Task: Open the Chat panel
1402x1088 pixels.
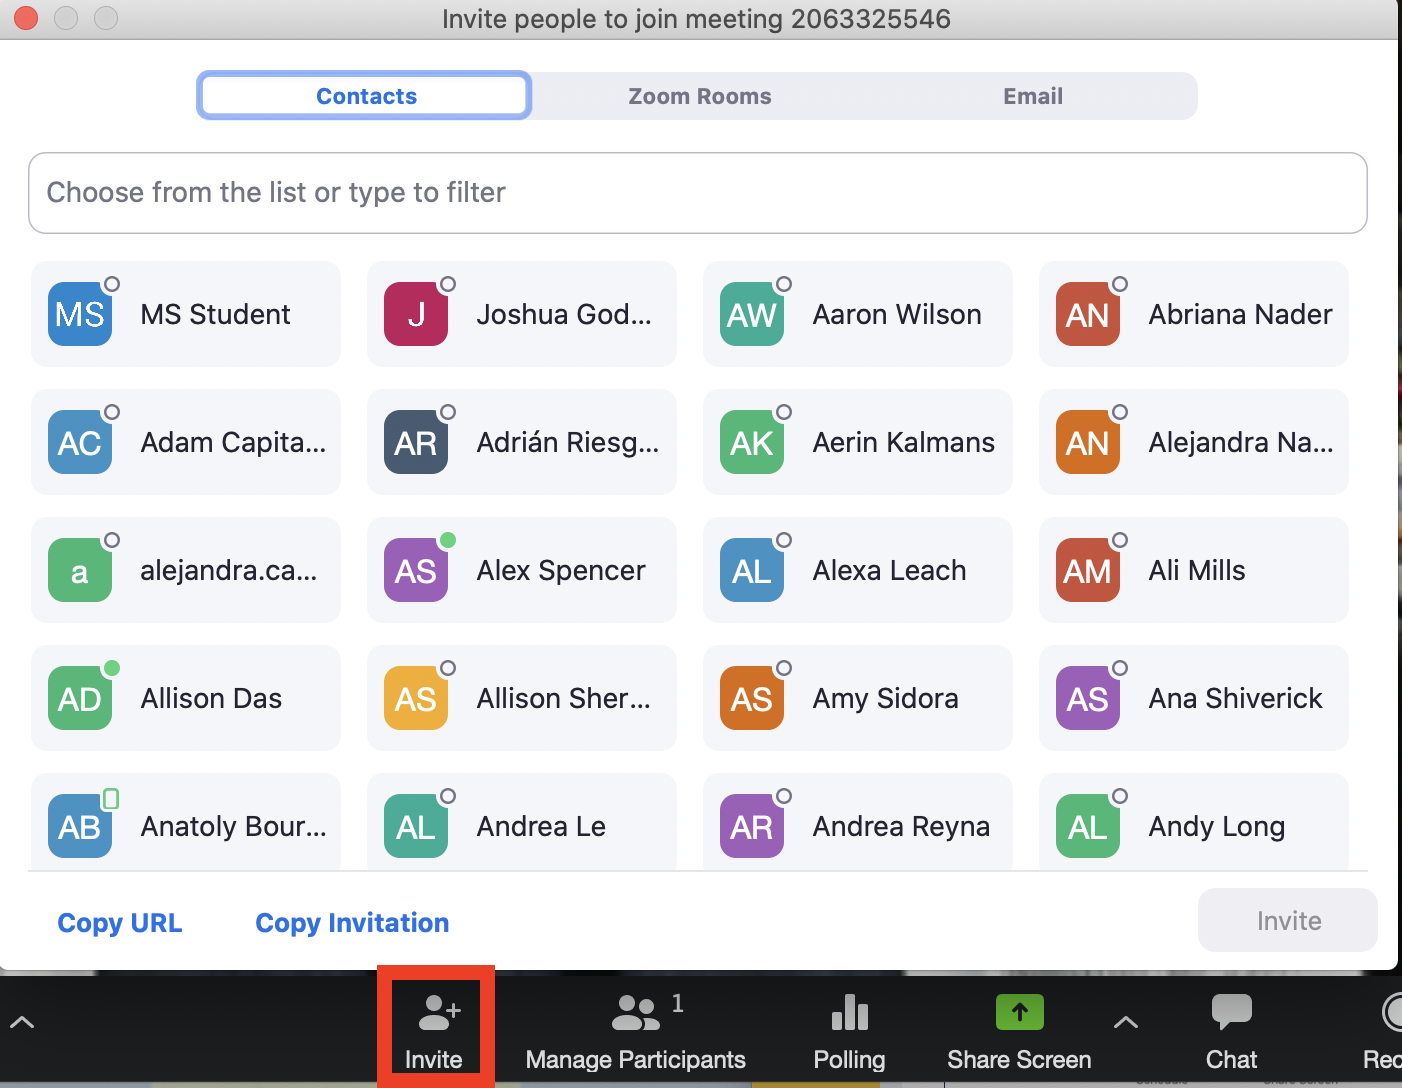Action: (1231, 1030)
